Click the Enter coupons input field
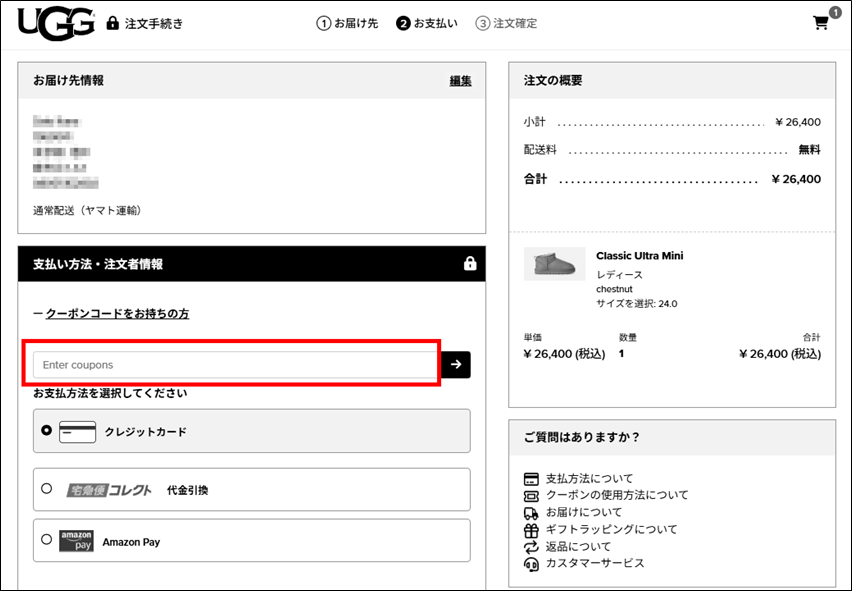The width and height of the screenshot is (852, 591). tap(237, 364)
